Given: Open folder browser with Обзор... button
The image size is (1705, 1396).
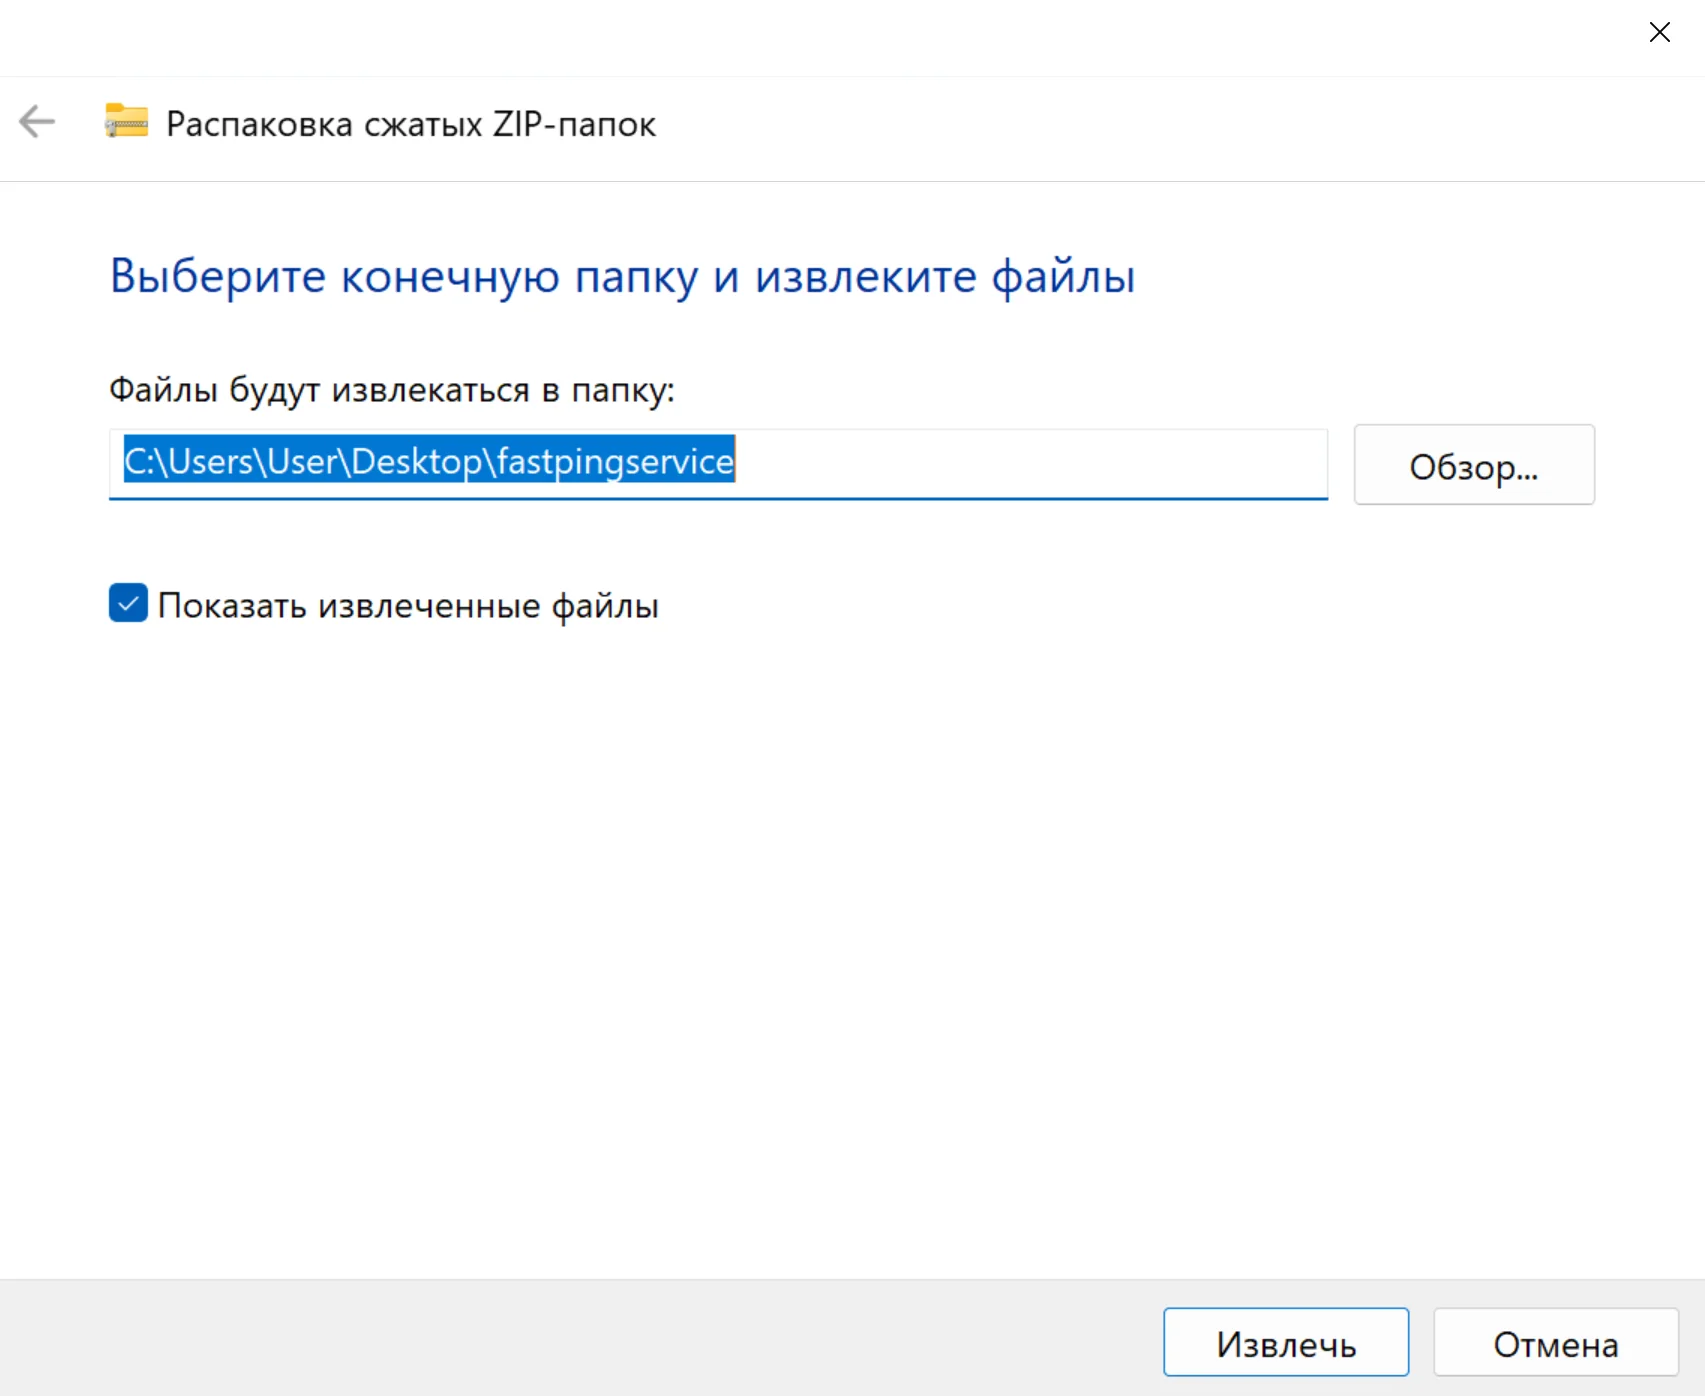Looking at the screenshot, I should pos(1473,465).
